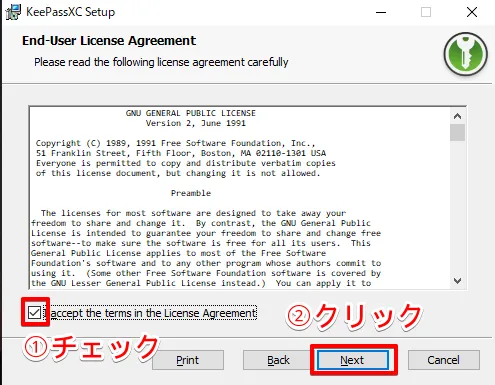
Task: Close the KeePassXC Setup window
Action: 472,12
